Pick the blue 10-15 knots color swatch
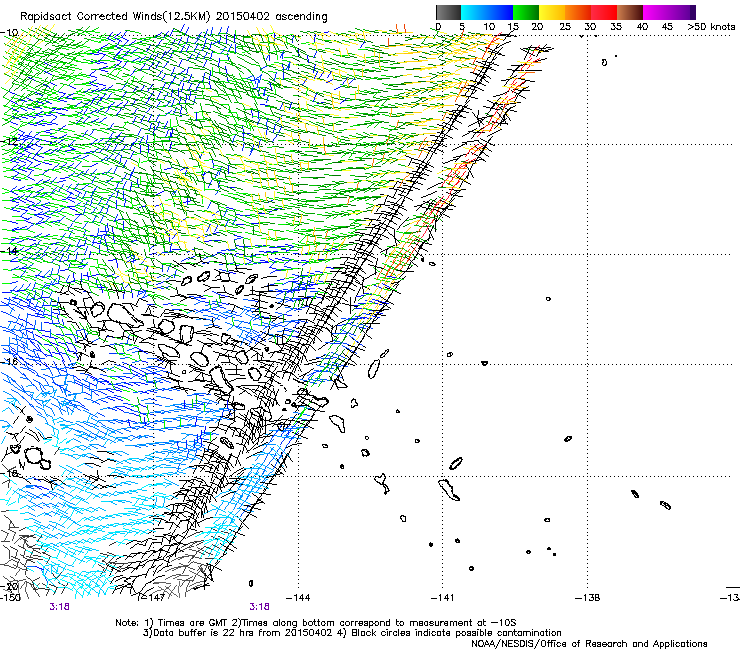 coord(500,12)
